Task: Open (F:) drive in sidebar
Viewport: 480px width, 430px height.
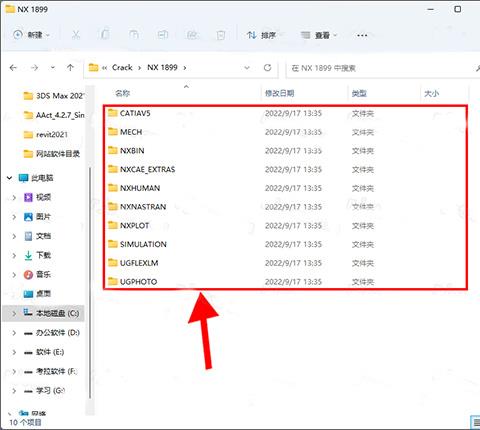Action: tap(50, 371)
